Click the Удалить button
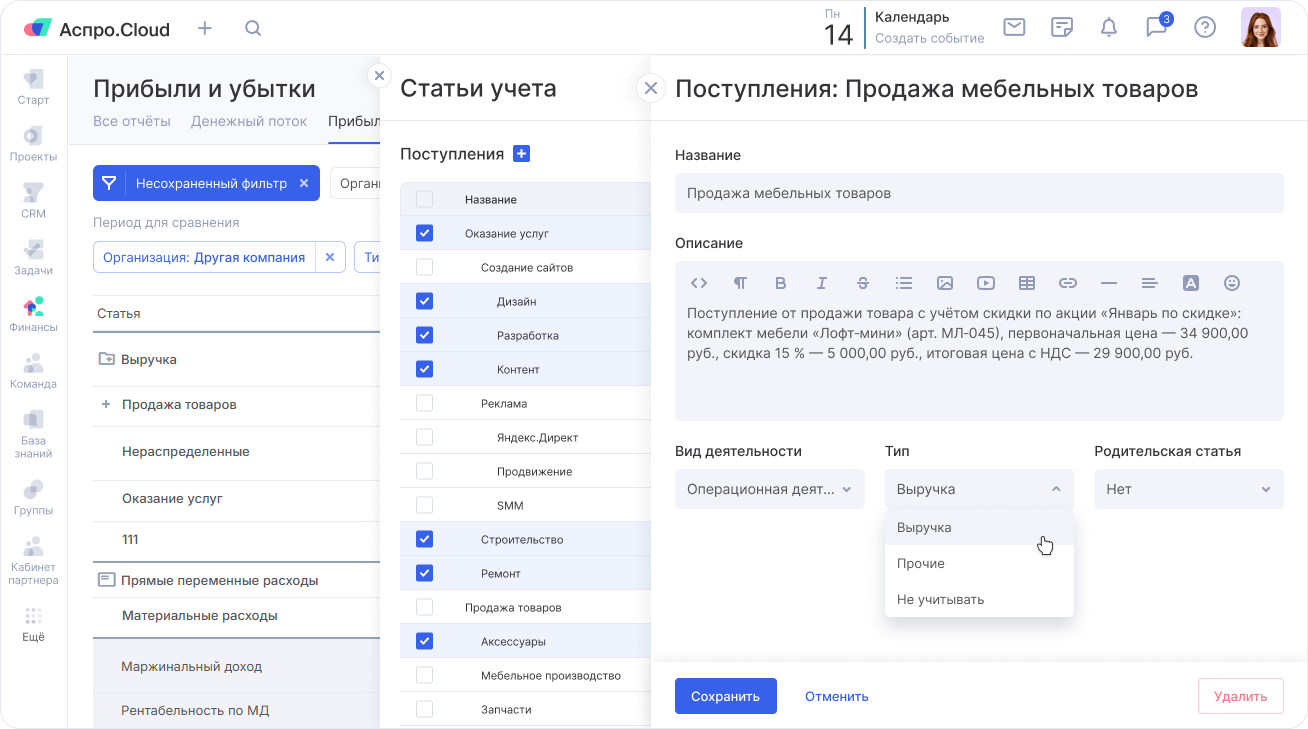 [1240, 696]
